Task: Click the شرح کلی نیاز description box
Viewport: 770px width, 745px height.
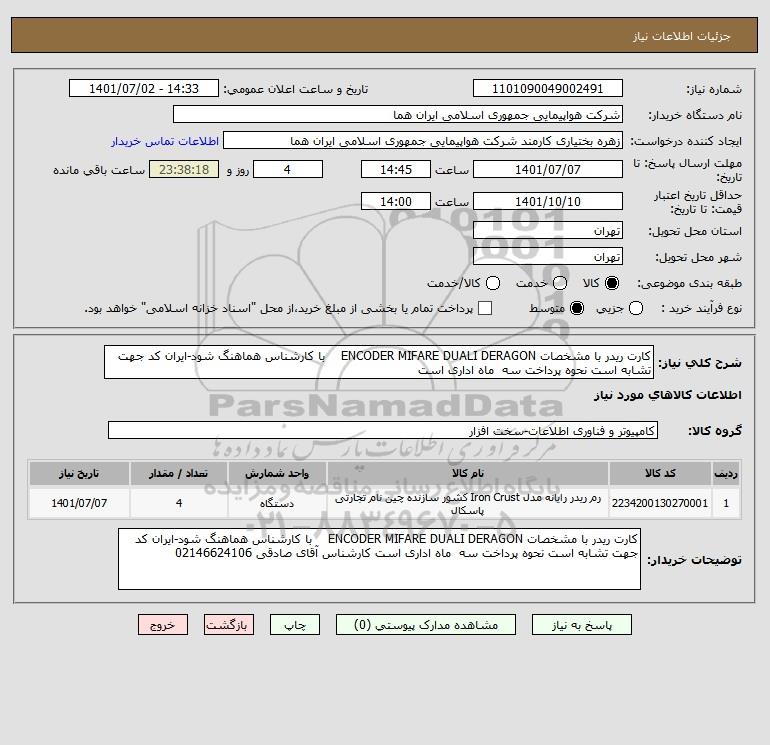Action: click(379, 362)
